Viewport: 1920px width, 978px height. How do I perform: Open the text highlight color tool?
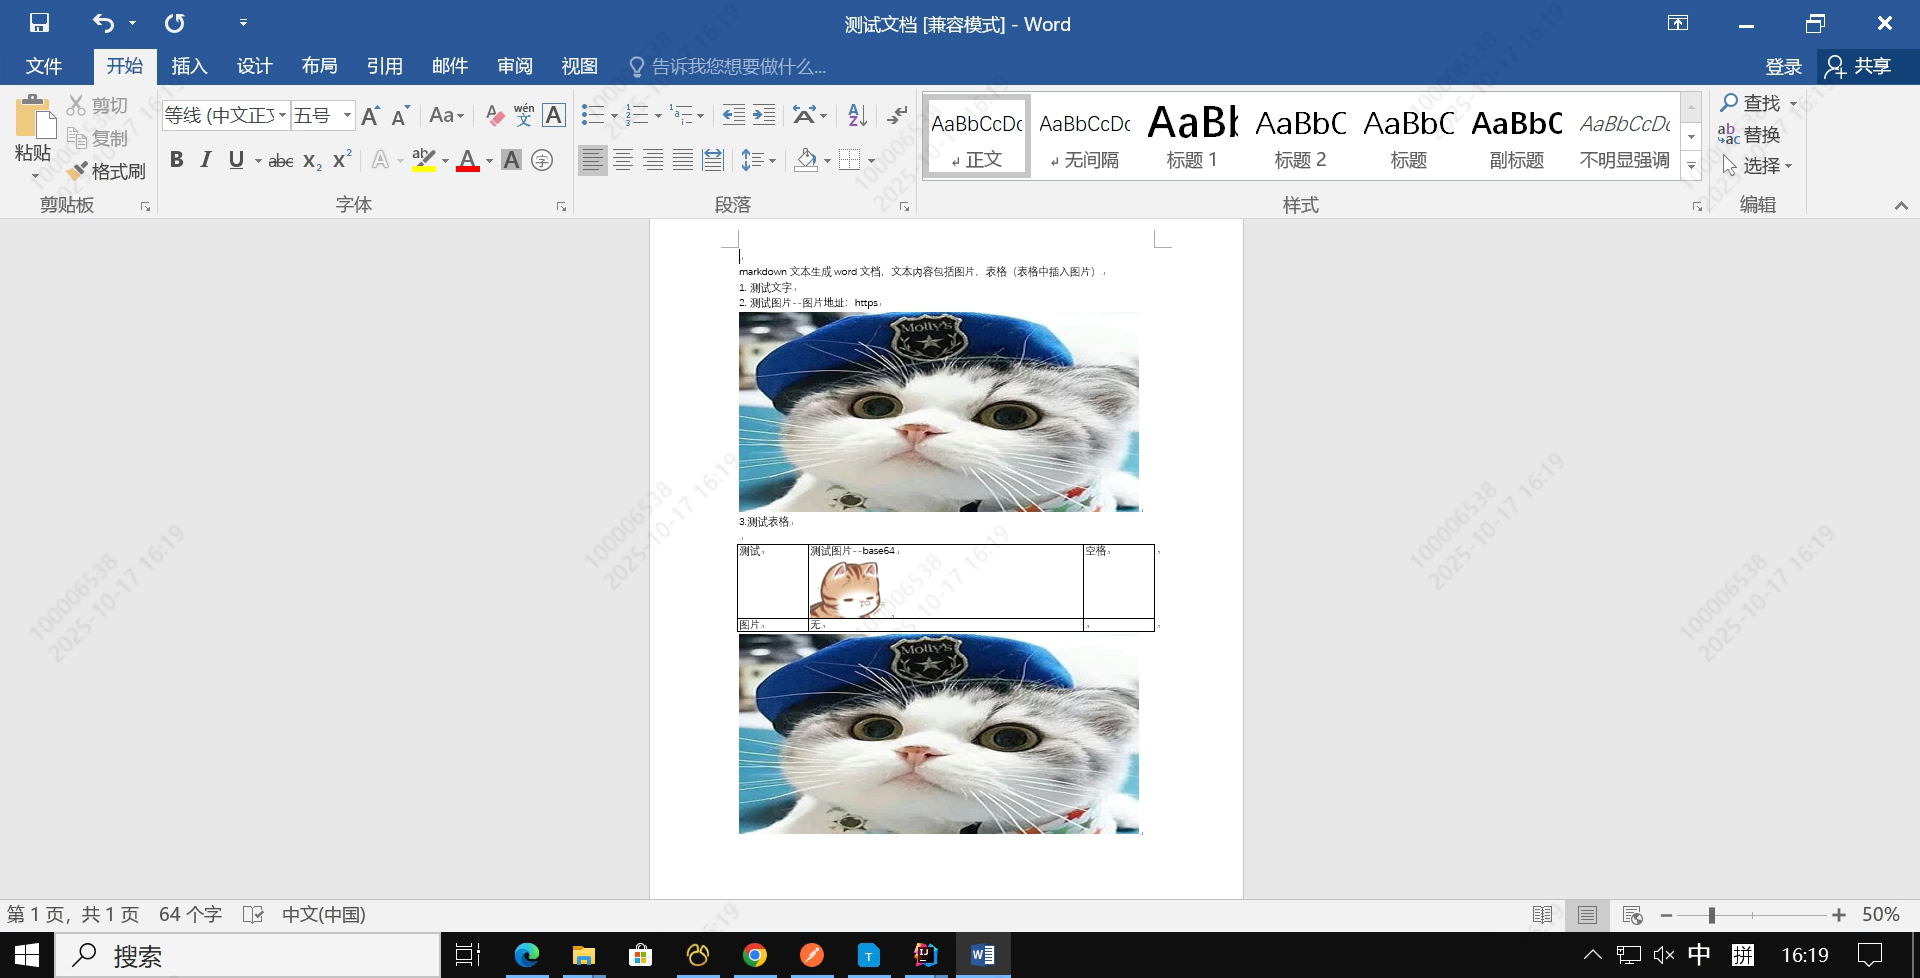pos(422,159)
